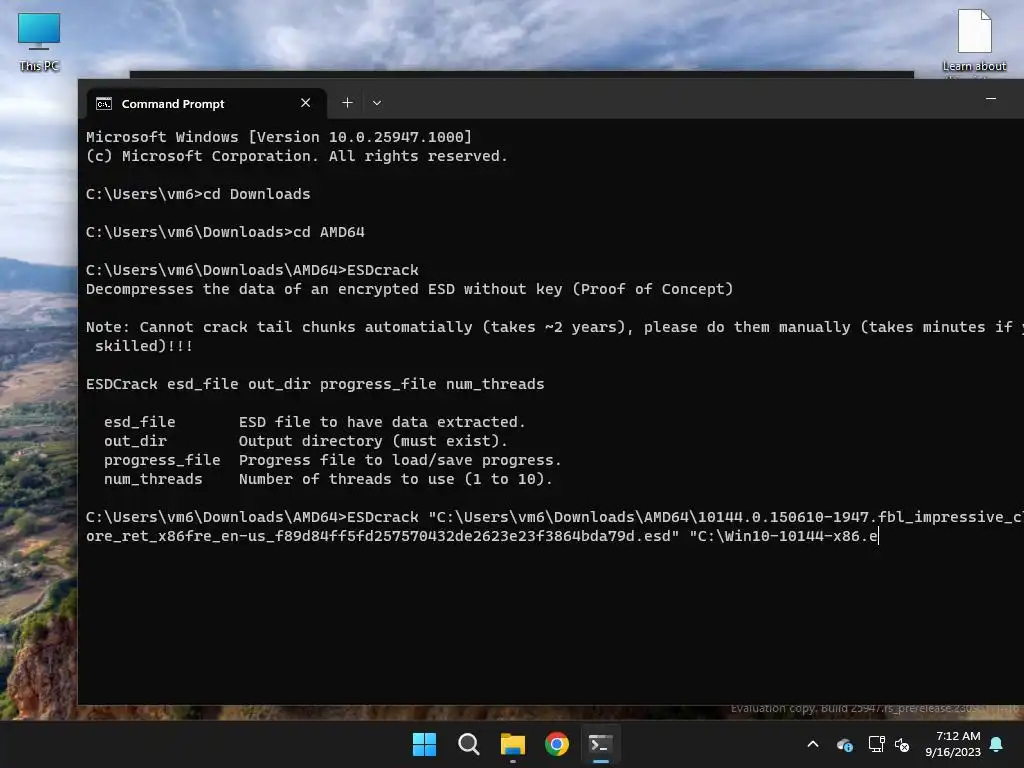1024x768 pixels.
Task: Show hidden system tray icons
Action: click(813, 744)
